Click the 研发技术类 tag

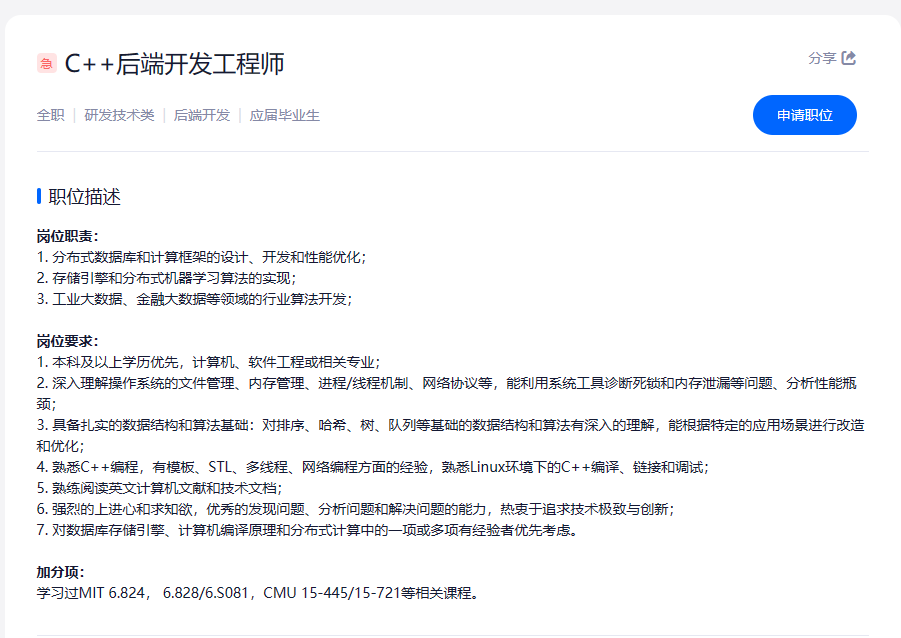click(120, 116)
